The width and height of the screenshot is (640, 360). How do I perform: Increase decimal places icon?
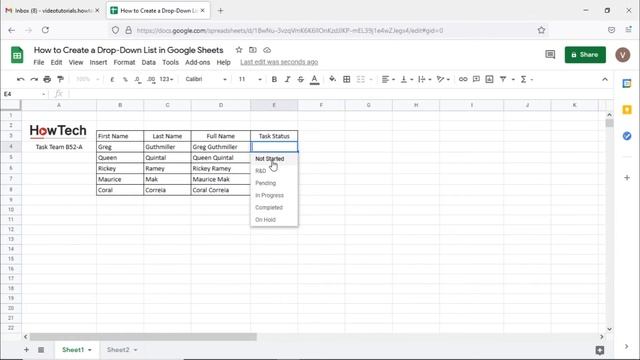151,79
